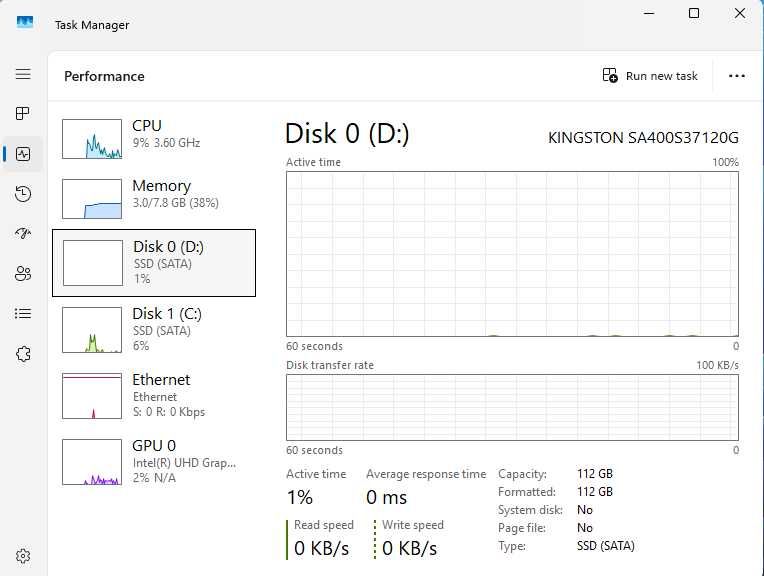Click the Run new task icon

point(610,76)
